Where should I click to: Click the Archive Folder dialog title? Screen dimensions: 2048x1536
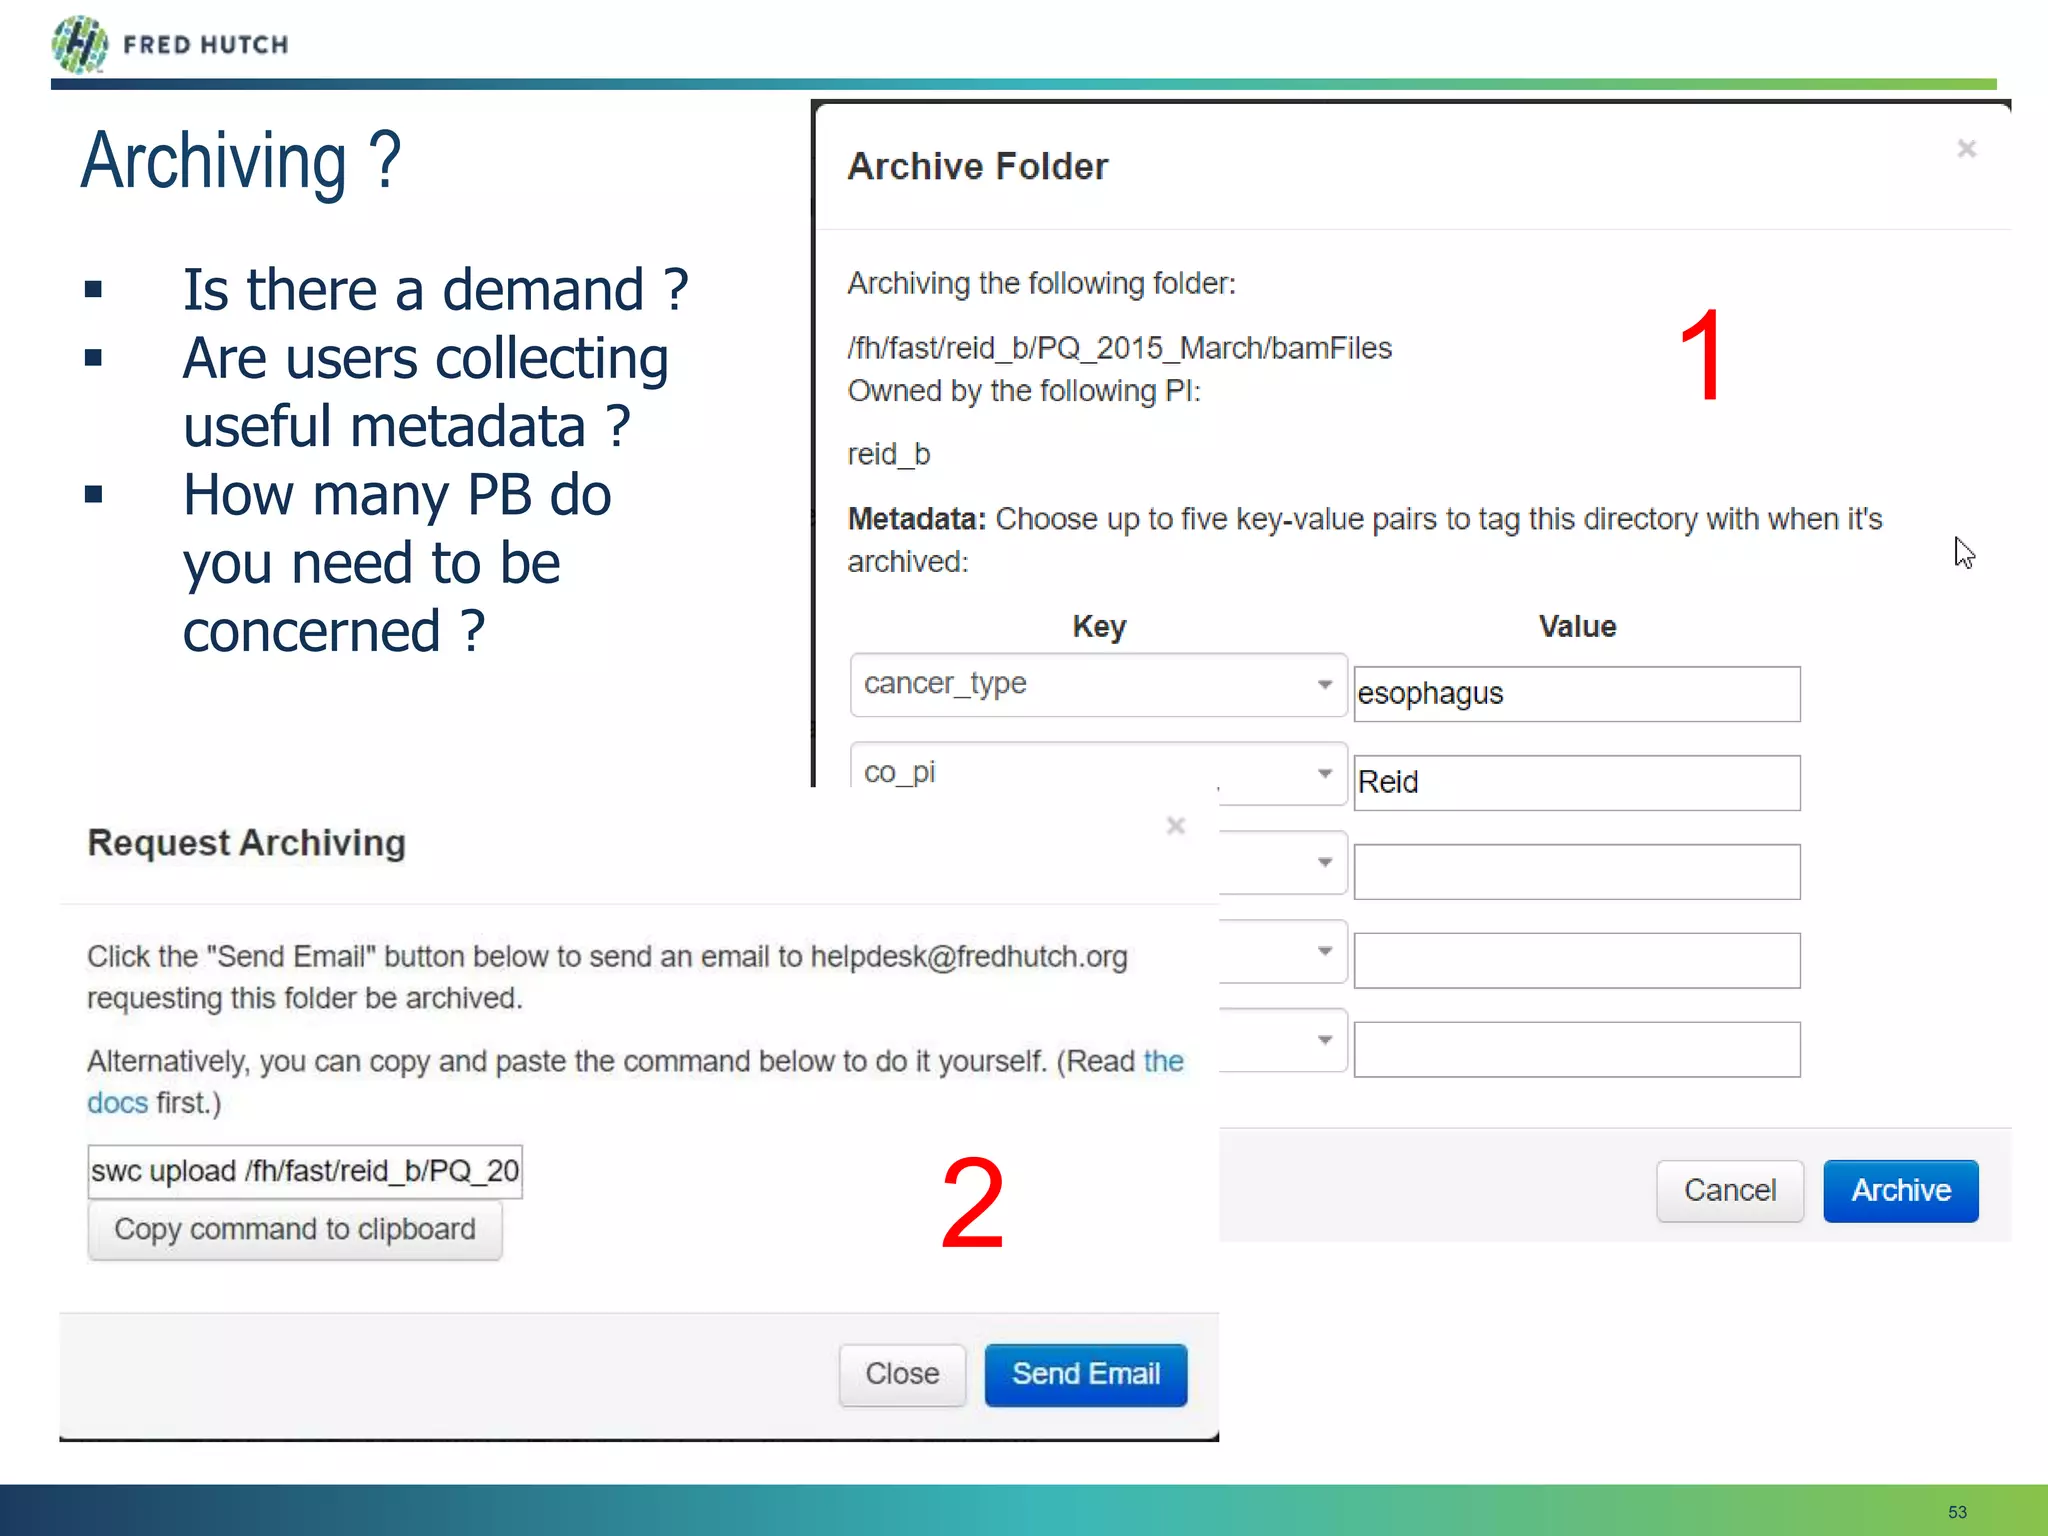978,166
